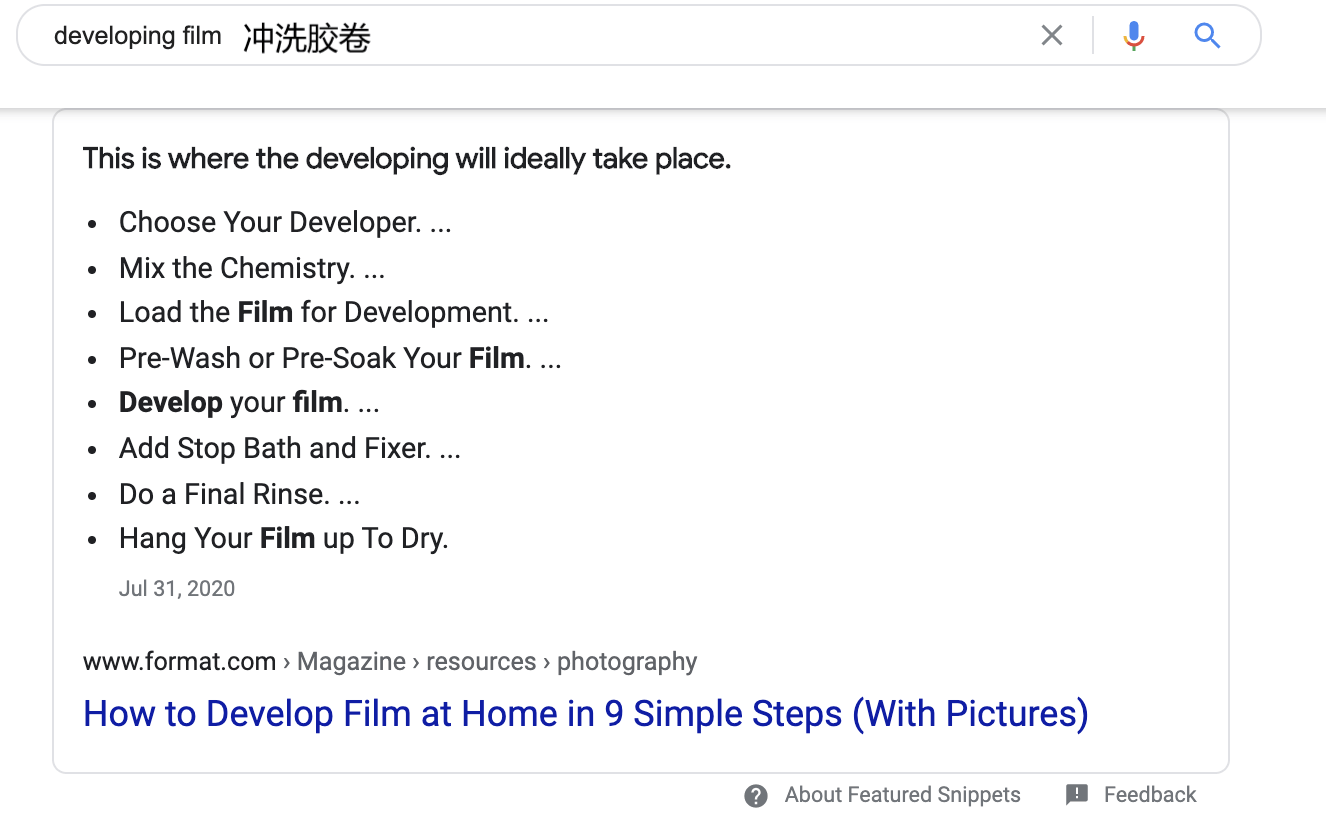Click the www.format.com breadcrumb URL
The width and height of the screenshot is (1326, 838).
point(179,662)
